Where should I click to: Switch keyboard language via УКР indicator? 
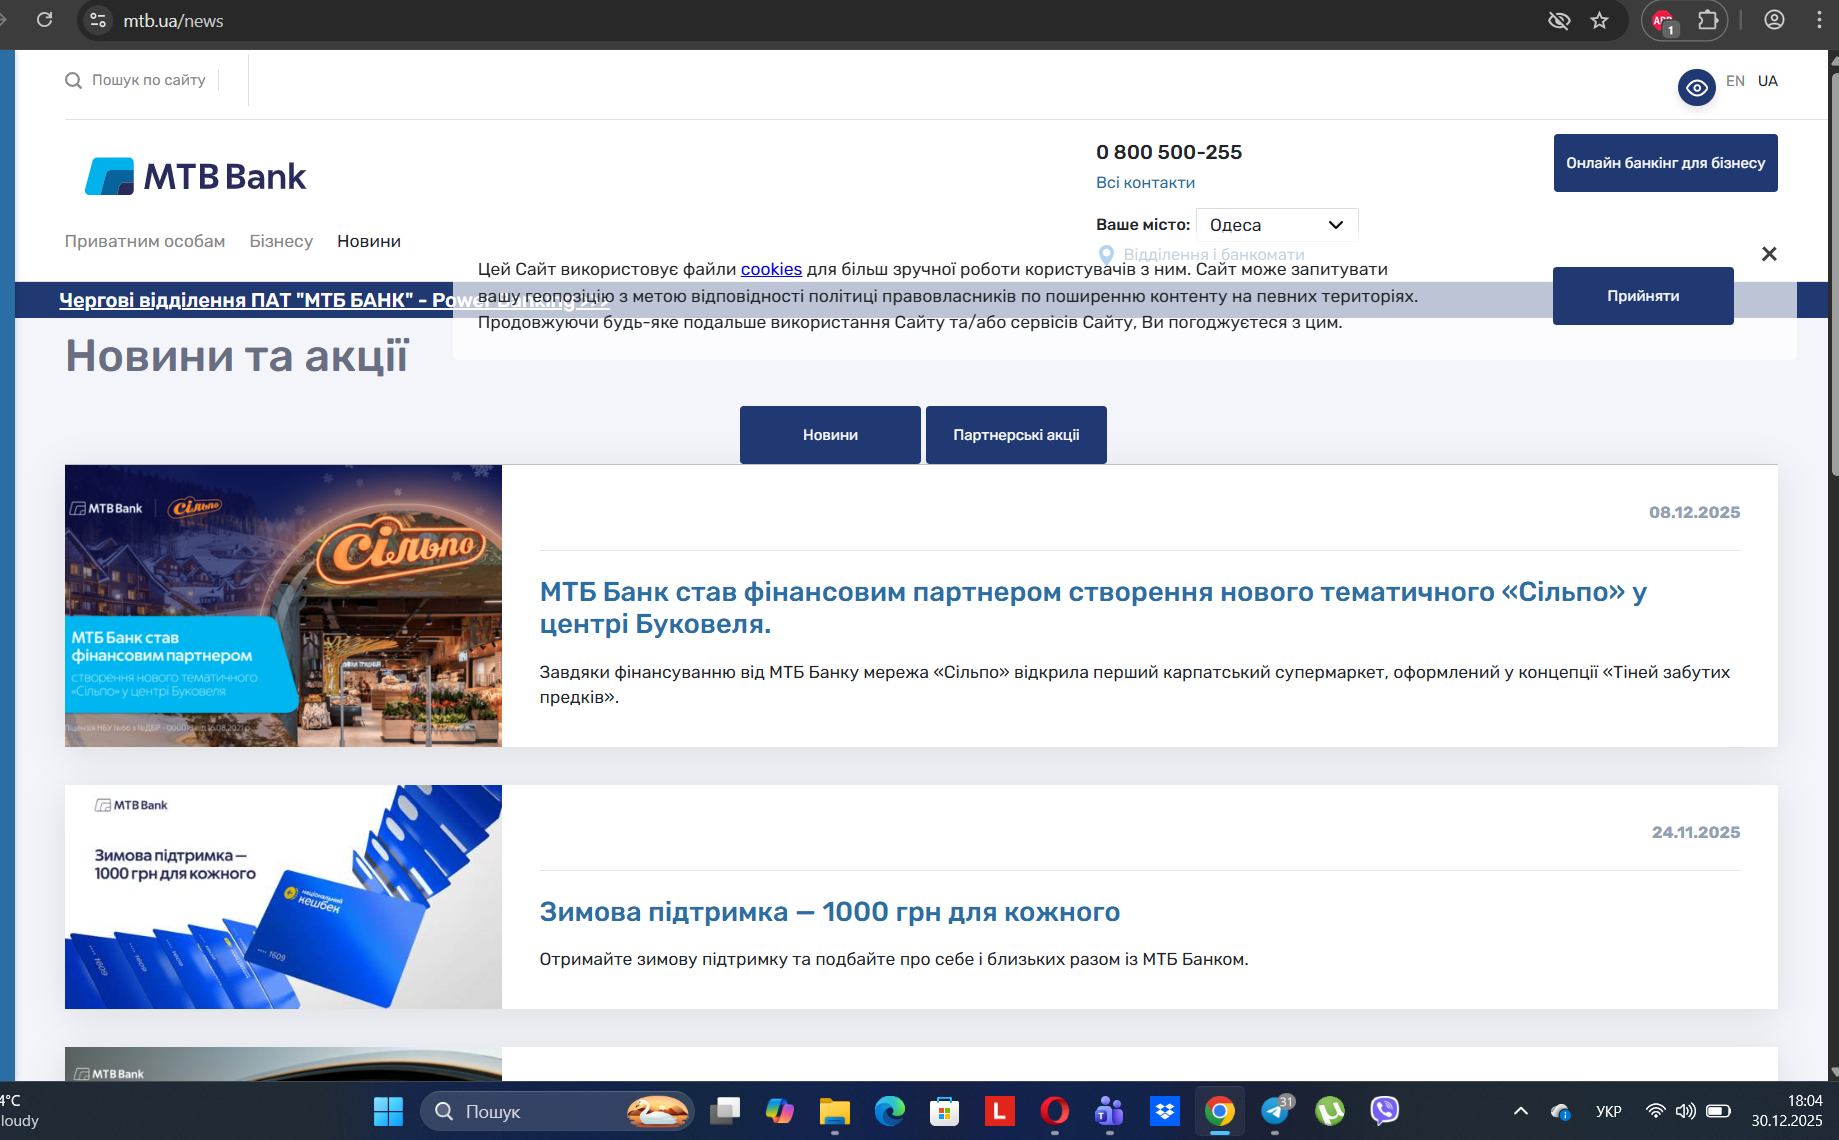(1609, 1111)
